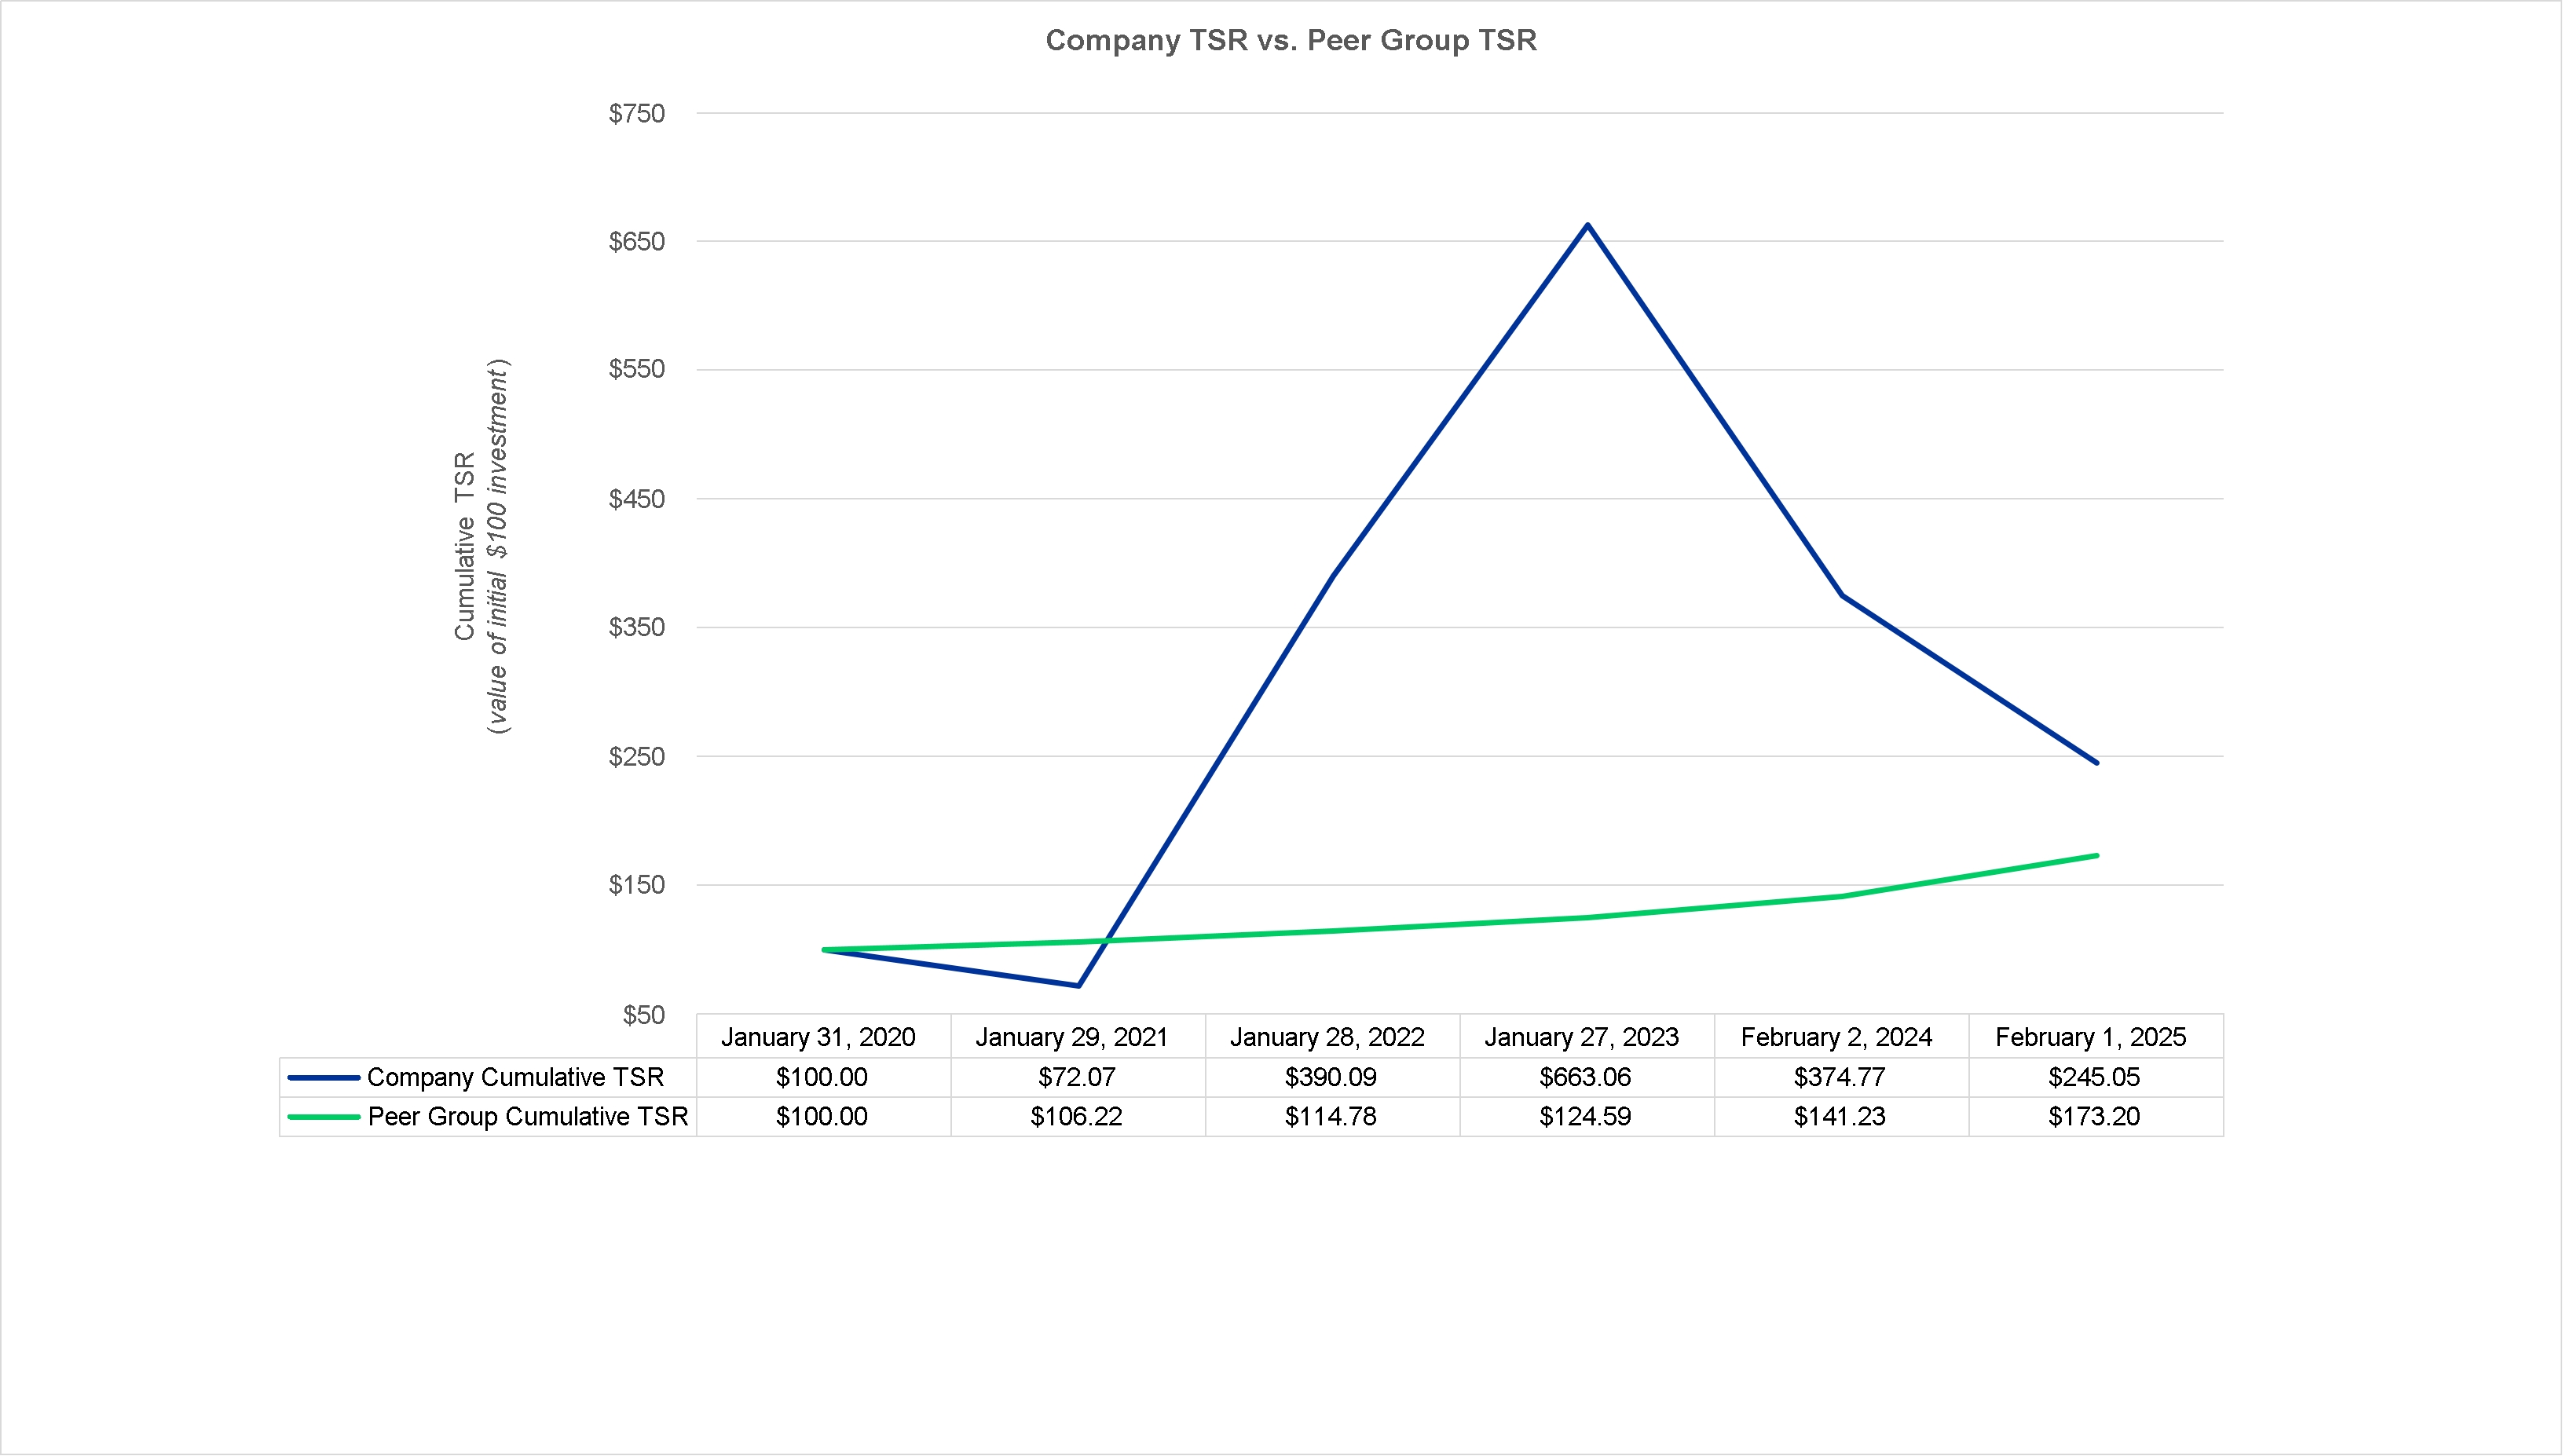Click the February 1, 2025 column header
Viewport: 2563px width, 1456px height.
[2091, 1037]
